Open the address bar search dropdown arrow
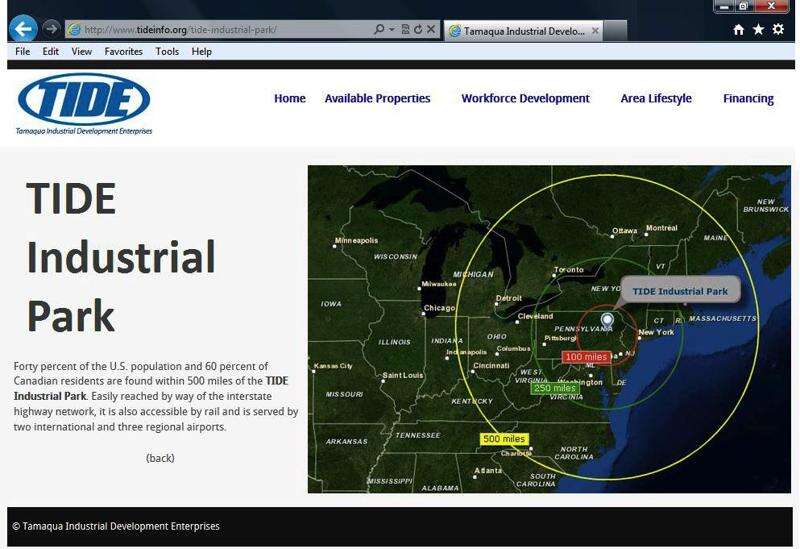 pos(391,30)
